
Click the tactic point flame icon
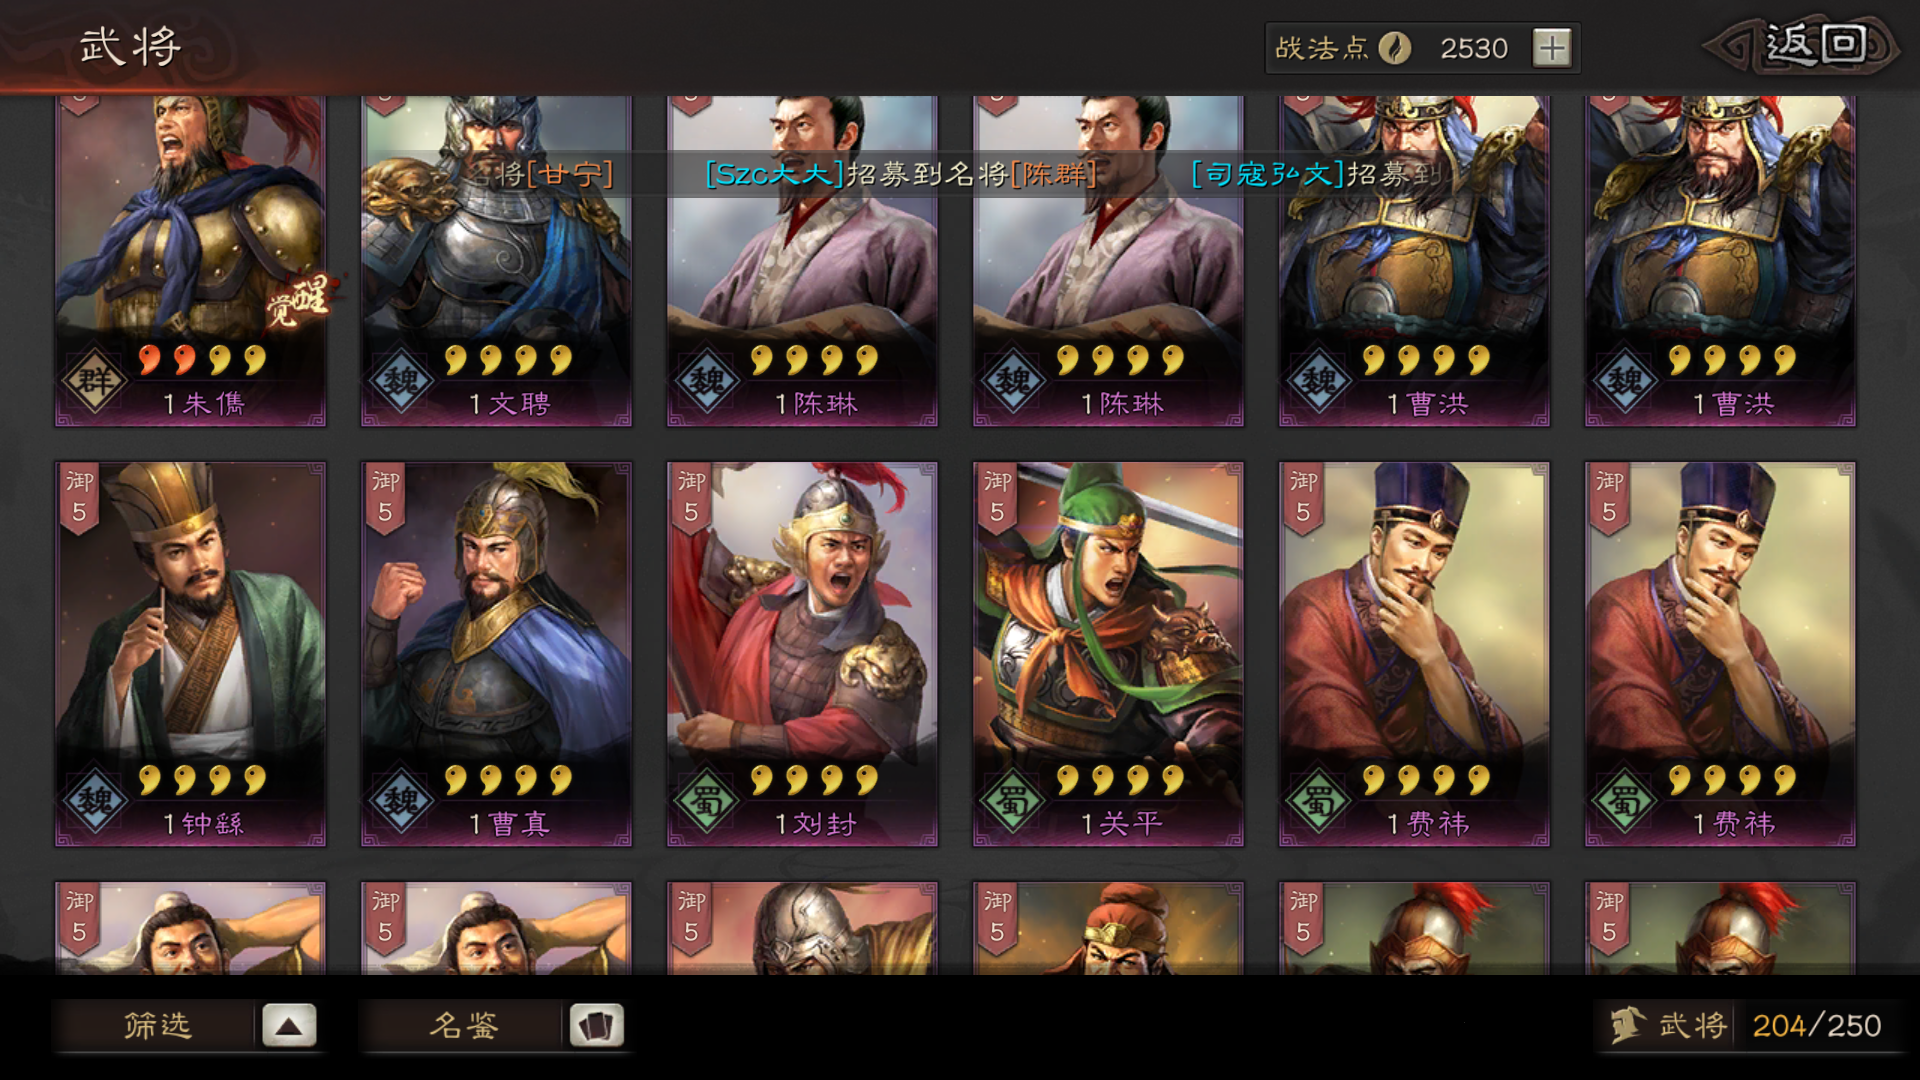[1394, 48]
